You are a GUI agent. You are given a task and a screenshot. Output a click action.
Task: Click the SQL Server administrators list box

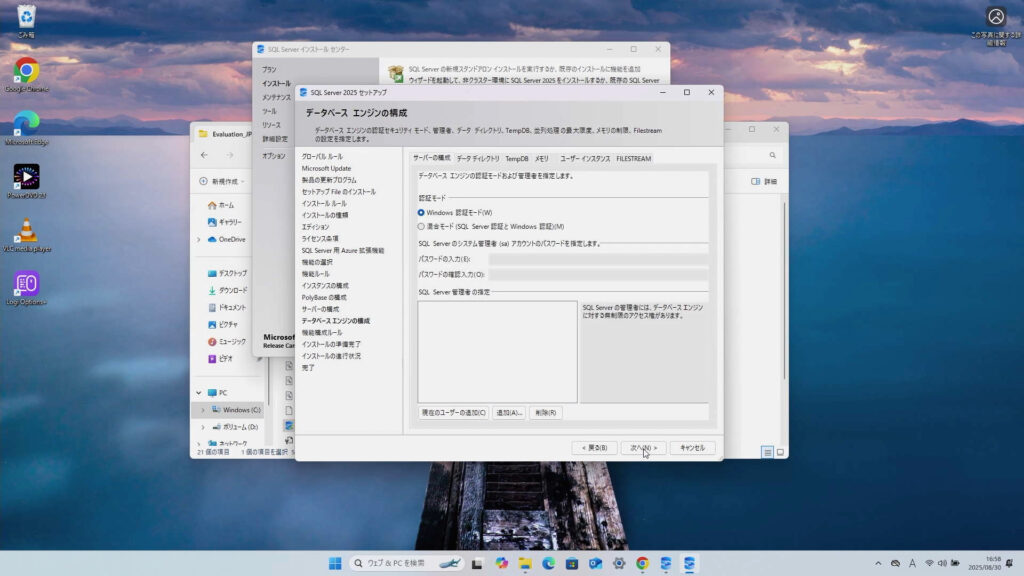point(498,351)
